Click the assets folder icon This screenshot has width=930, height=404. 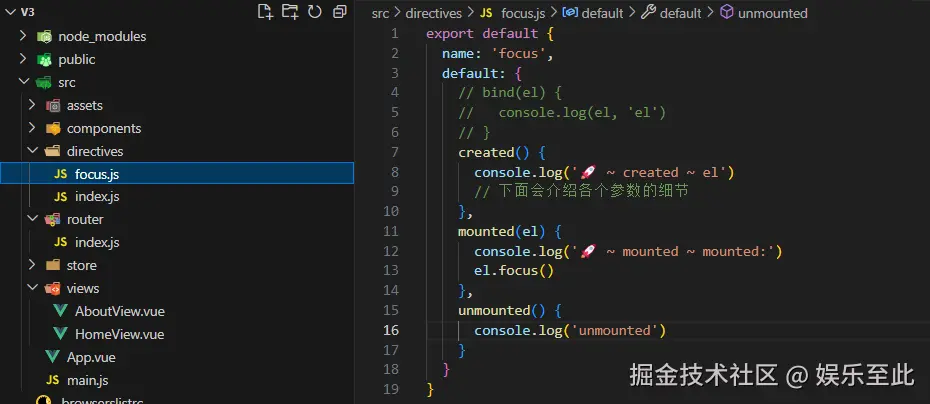coord(53,106)
